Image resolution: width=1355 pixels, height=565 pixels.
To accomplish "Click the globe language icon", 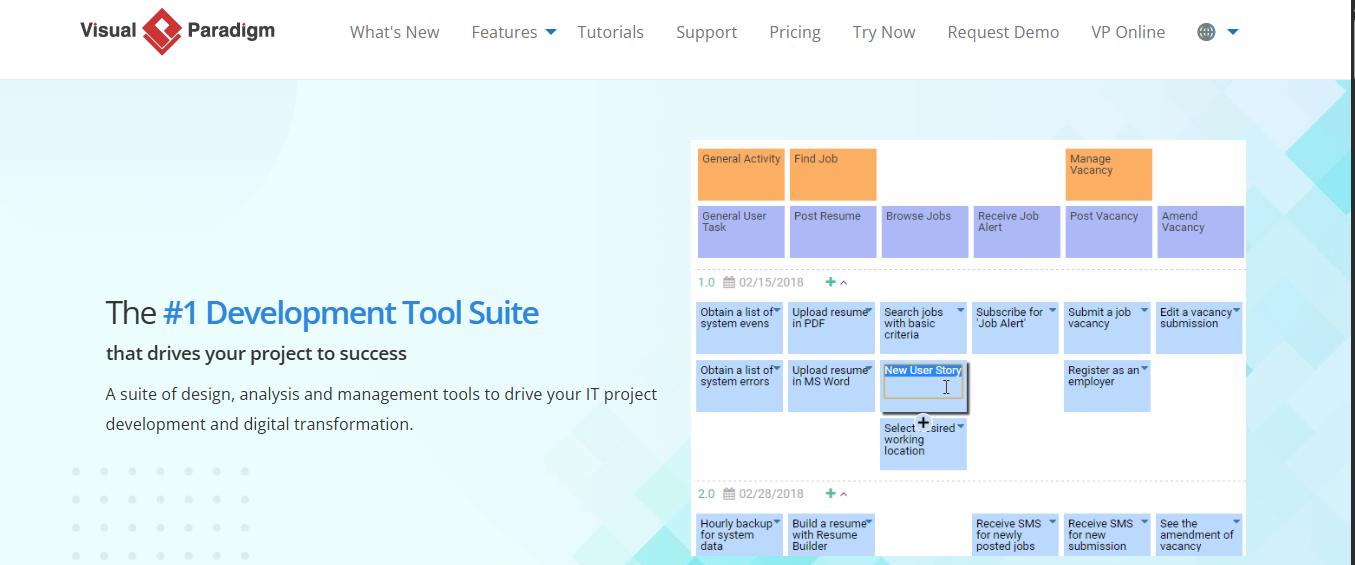I will (1206, 32).
